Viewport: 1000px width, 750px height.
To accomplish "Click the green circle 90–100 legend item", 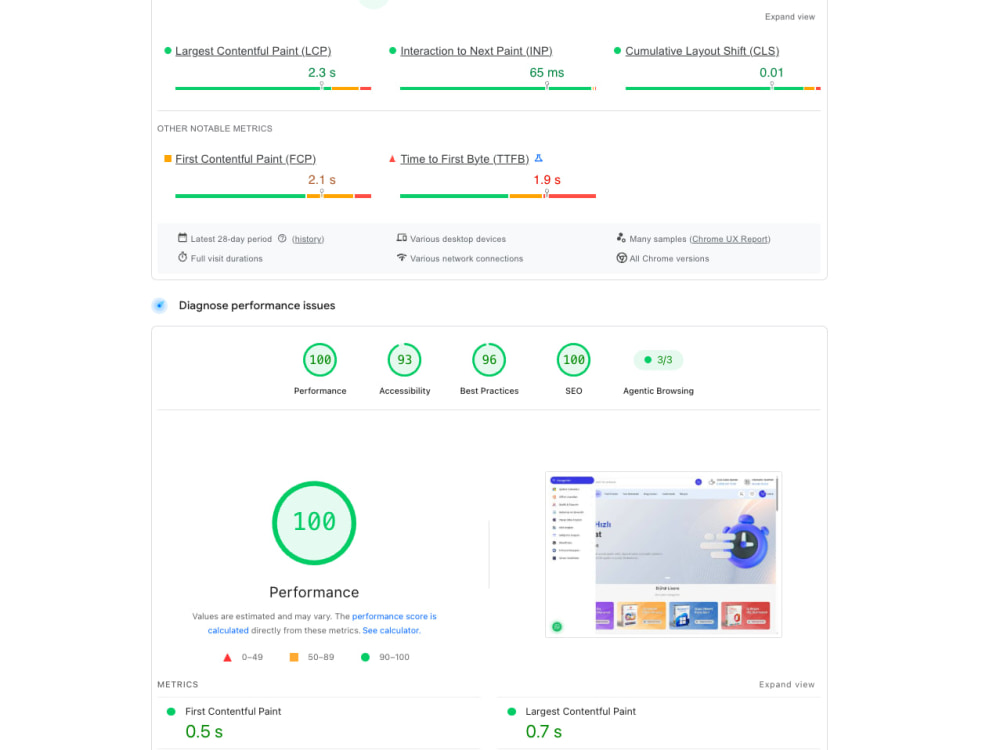I will [385, 657].
